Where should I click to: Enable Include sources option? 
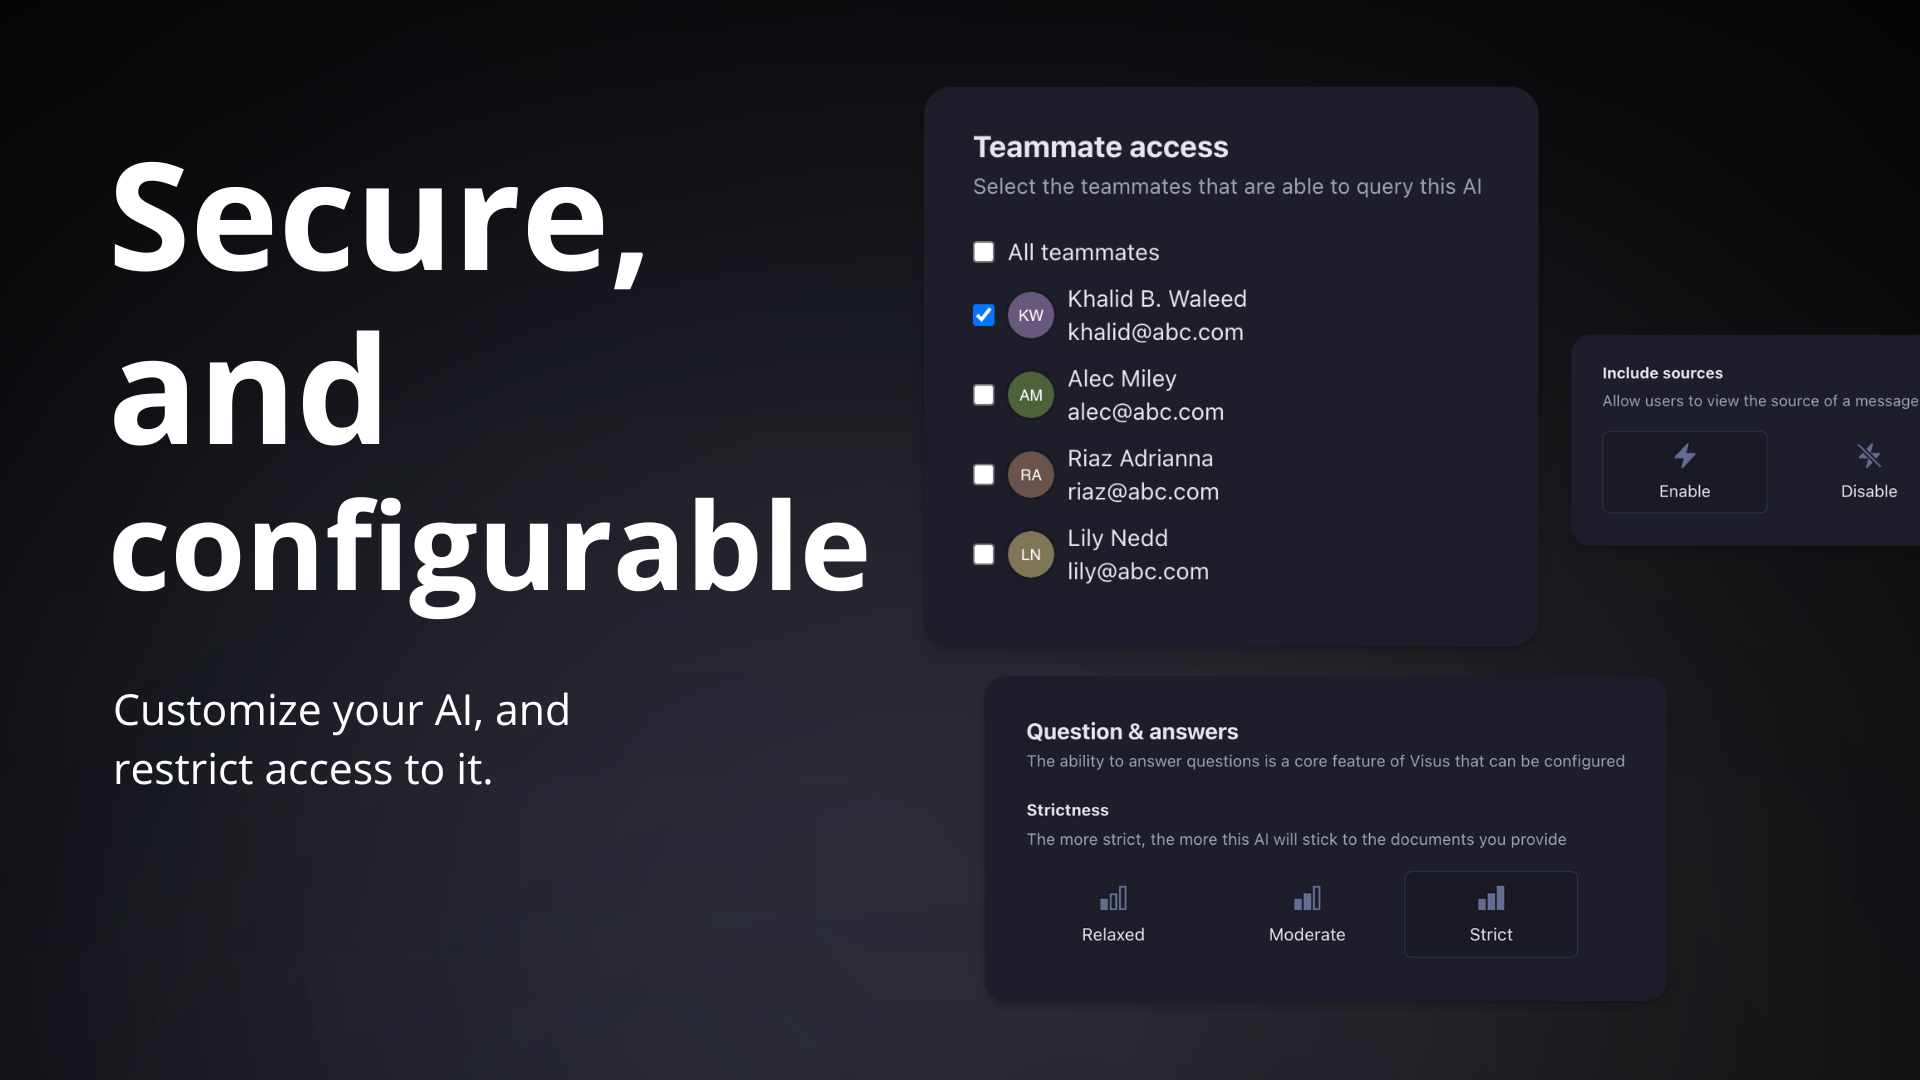1685,472
